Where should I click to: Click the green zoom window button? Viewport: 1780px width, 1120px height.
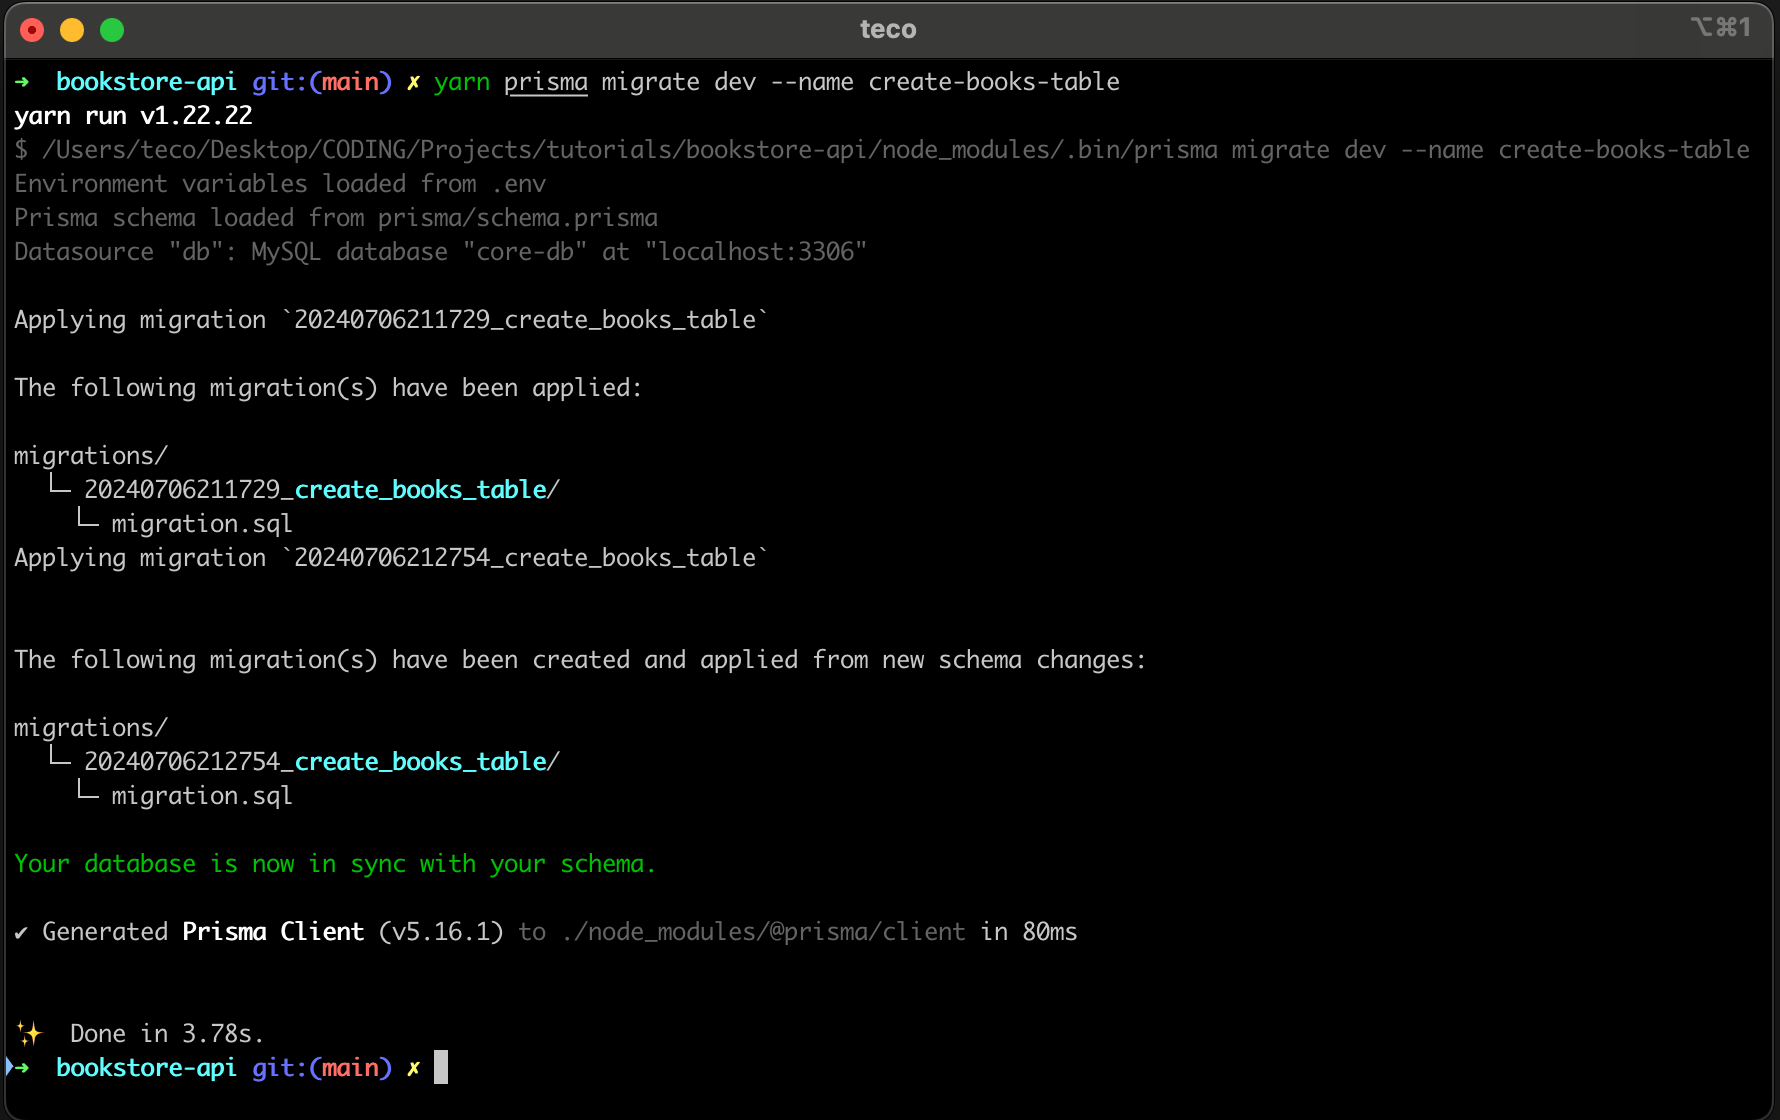point(112,30)
